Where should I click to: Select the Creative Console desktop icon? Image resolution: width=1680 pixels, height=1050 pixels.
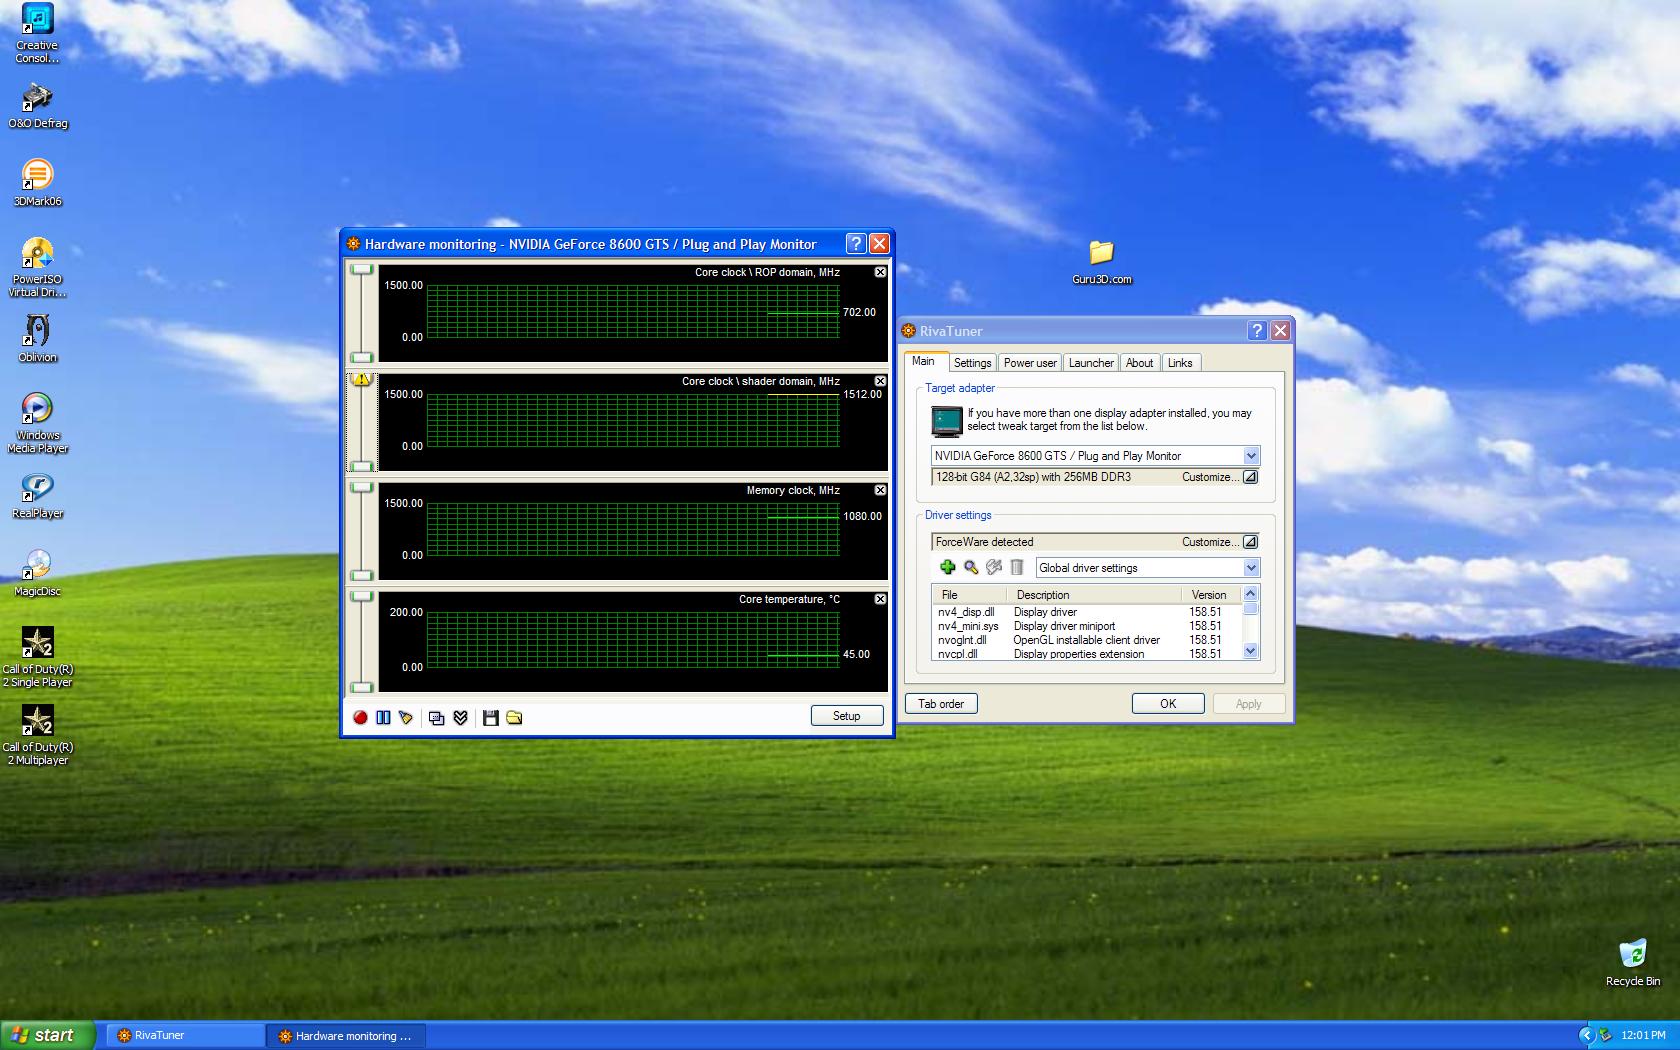[x=37, y=33]
